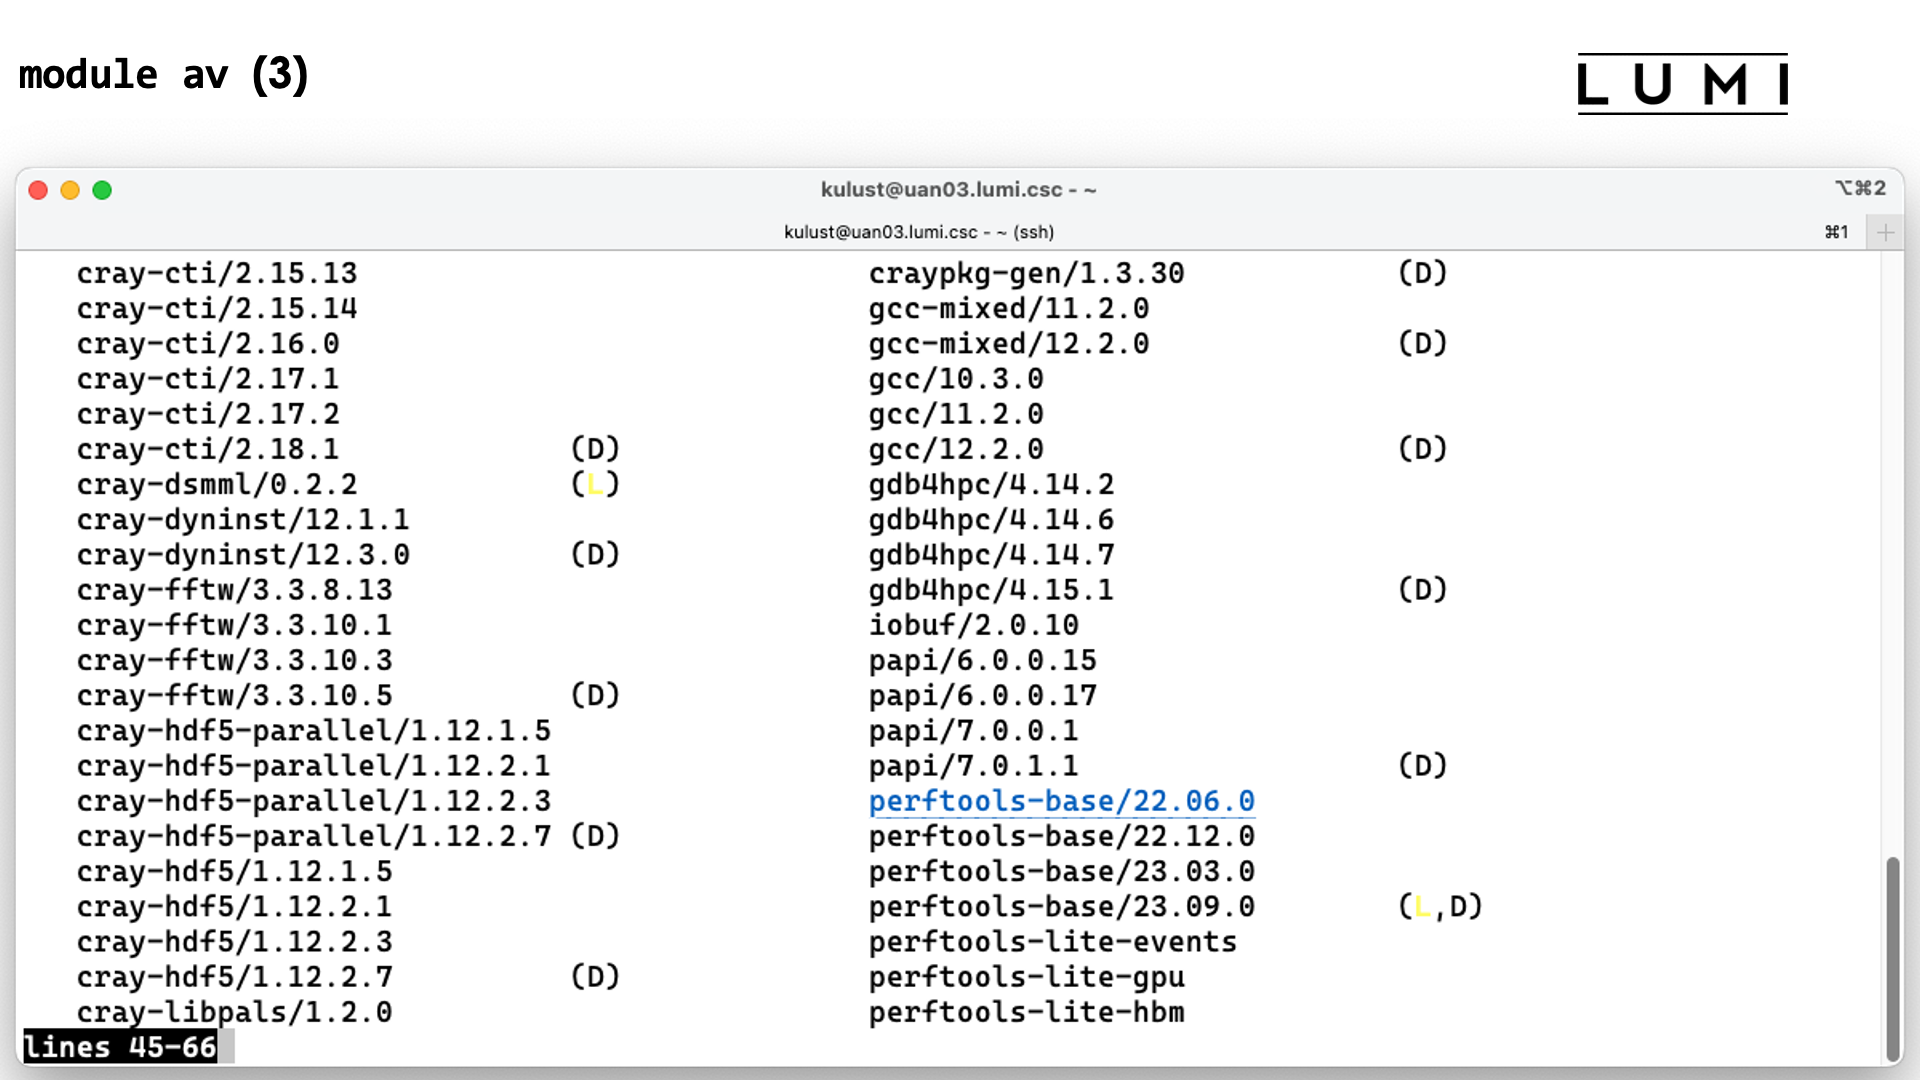Image resolution: width=1920 pixels, height=1080 pixels.
Task: Select the text gdb4hpc/4.14.7
Action: tap(991, 554)
